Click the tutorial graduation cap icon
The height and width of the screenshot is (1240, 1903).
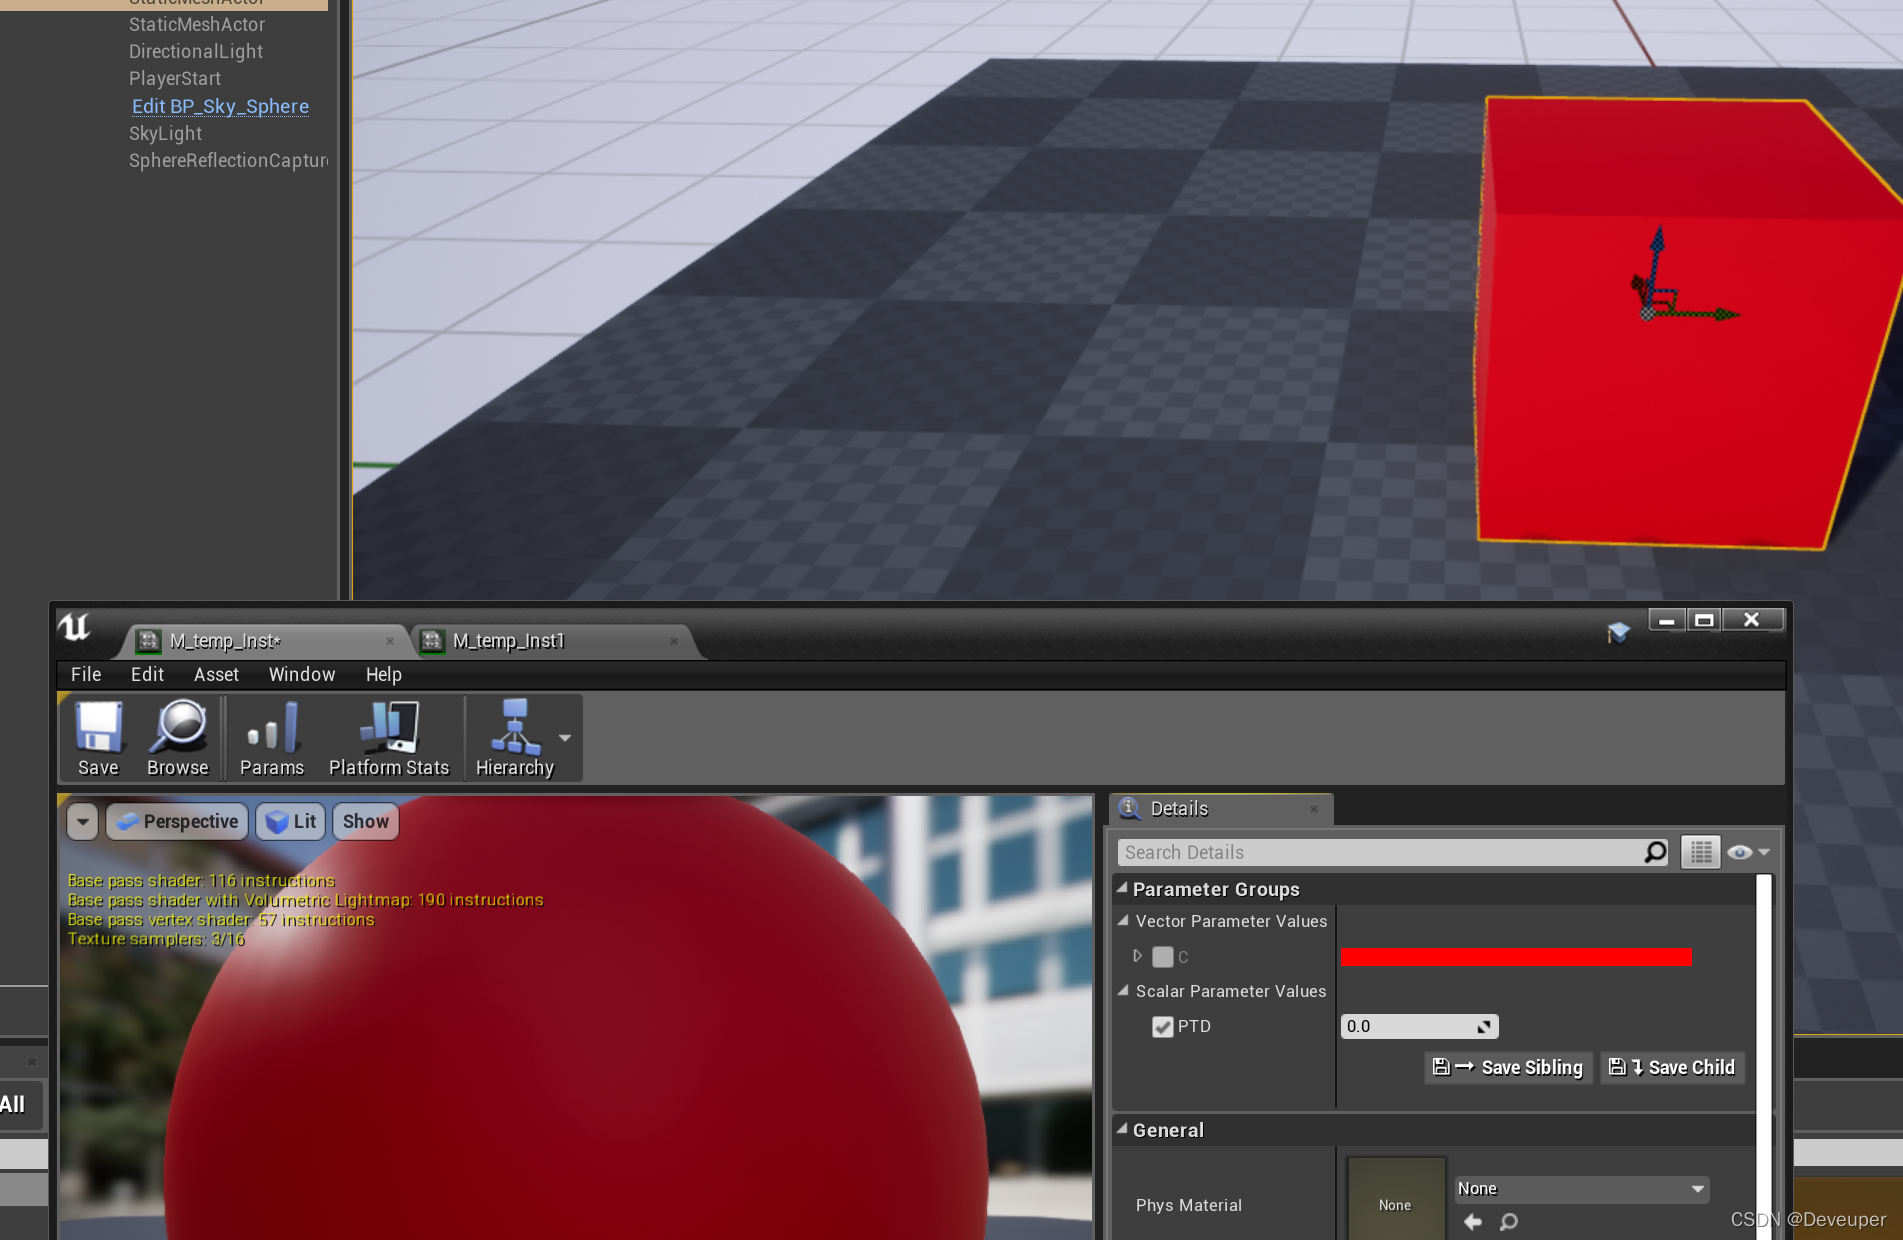1618,632
